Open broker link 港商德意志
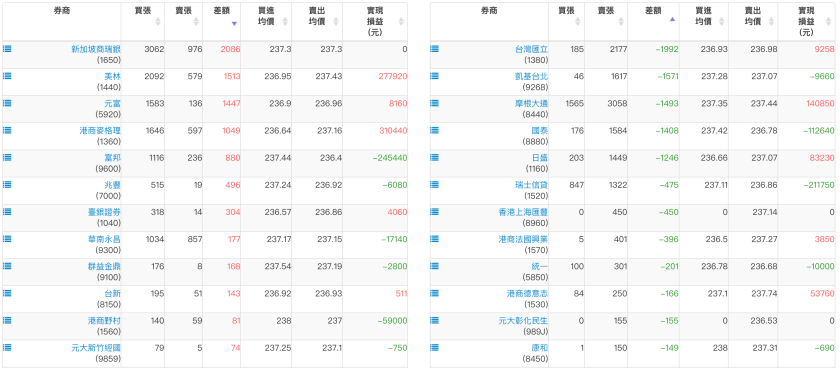This screenshot has height=368, width=840. tap(528, 294)
